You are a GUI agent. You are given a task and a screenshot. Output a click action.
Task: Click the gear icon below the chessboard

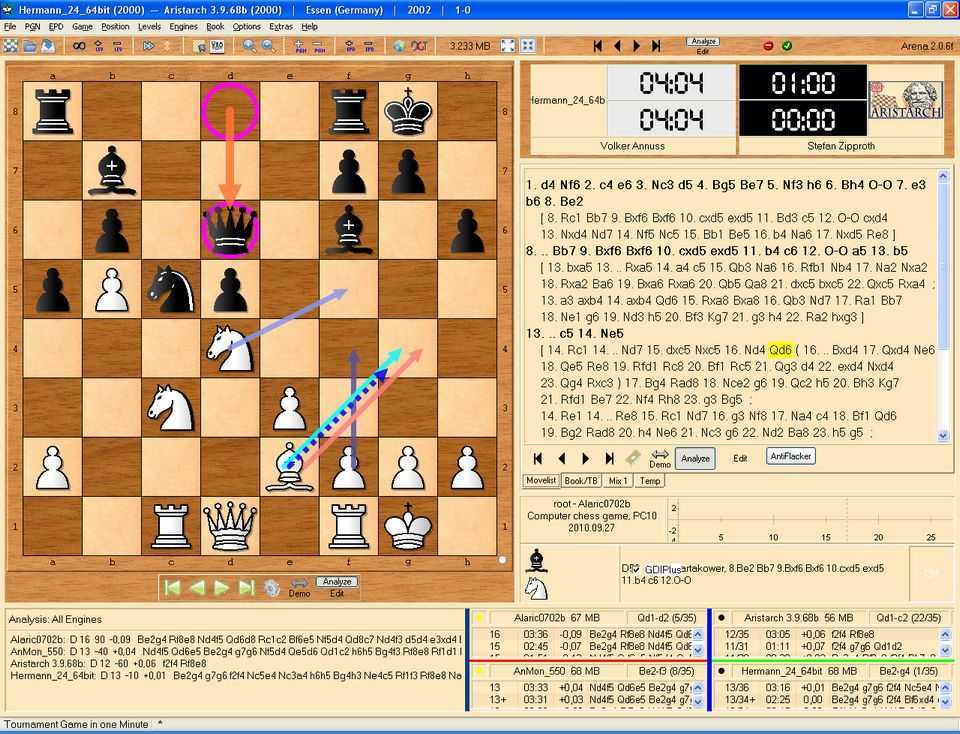271,588
